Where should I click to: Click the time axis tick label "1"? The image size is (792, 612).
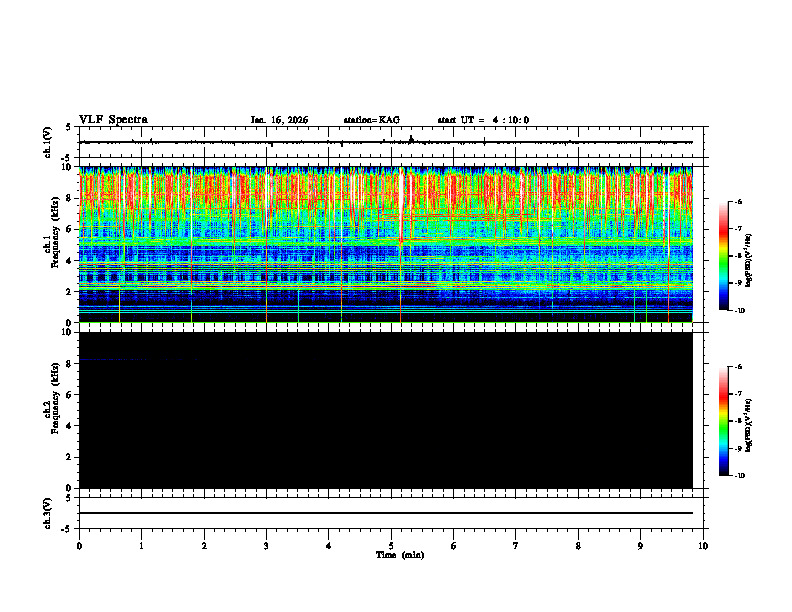point(141,546)
